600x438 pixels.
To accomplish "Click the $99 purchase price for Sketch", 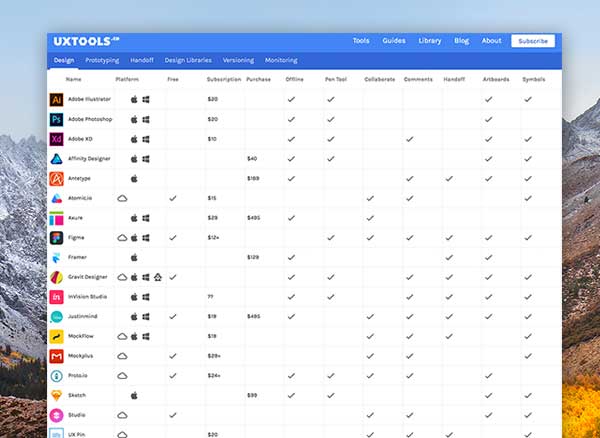I will pos(252,396).
